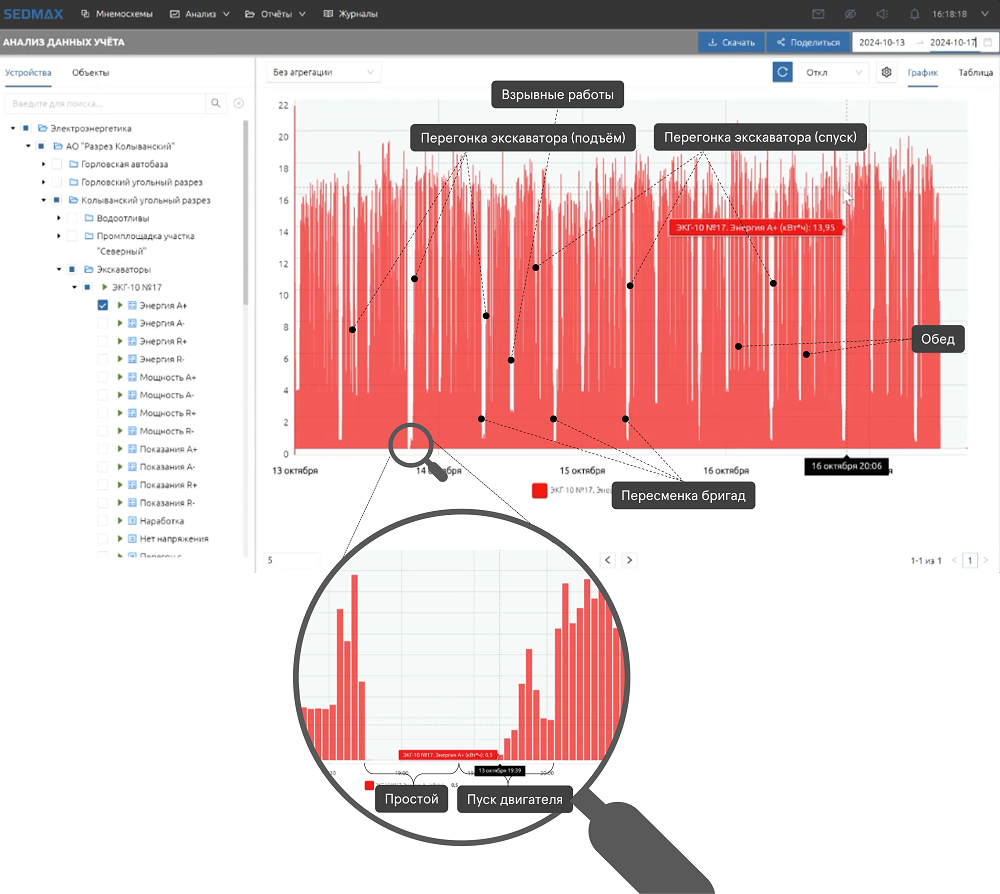This screenshot has width=1000, height=894.
Task: Click the Поделиться share button
Action: tap(808, 43)
